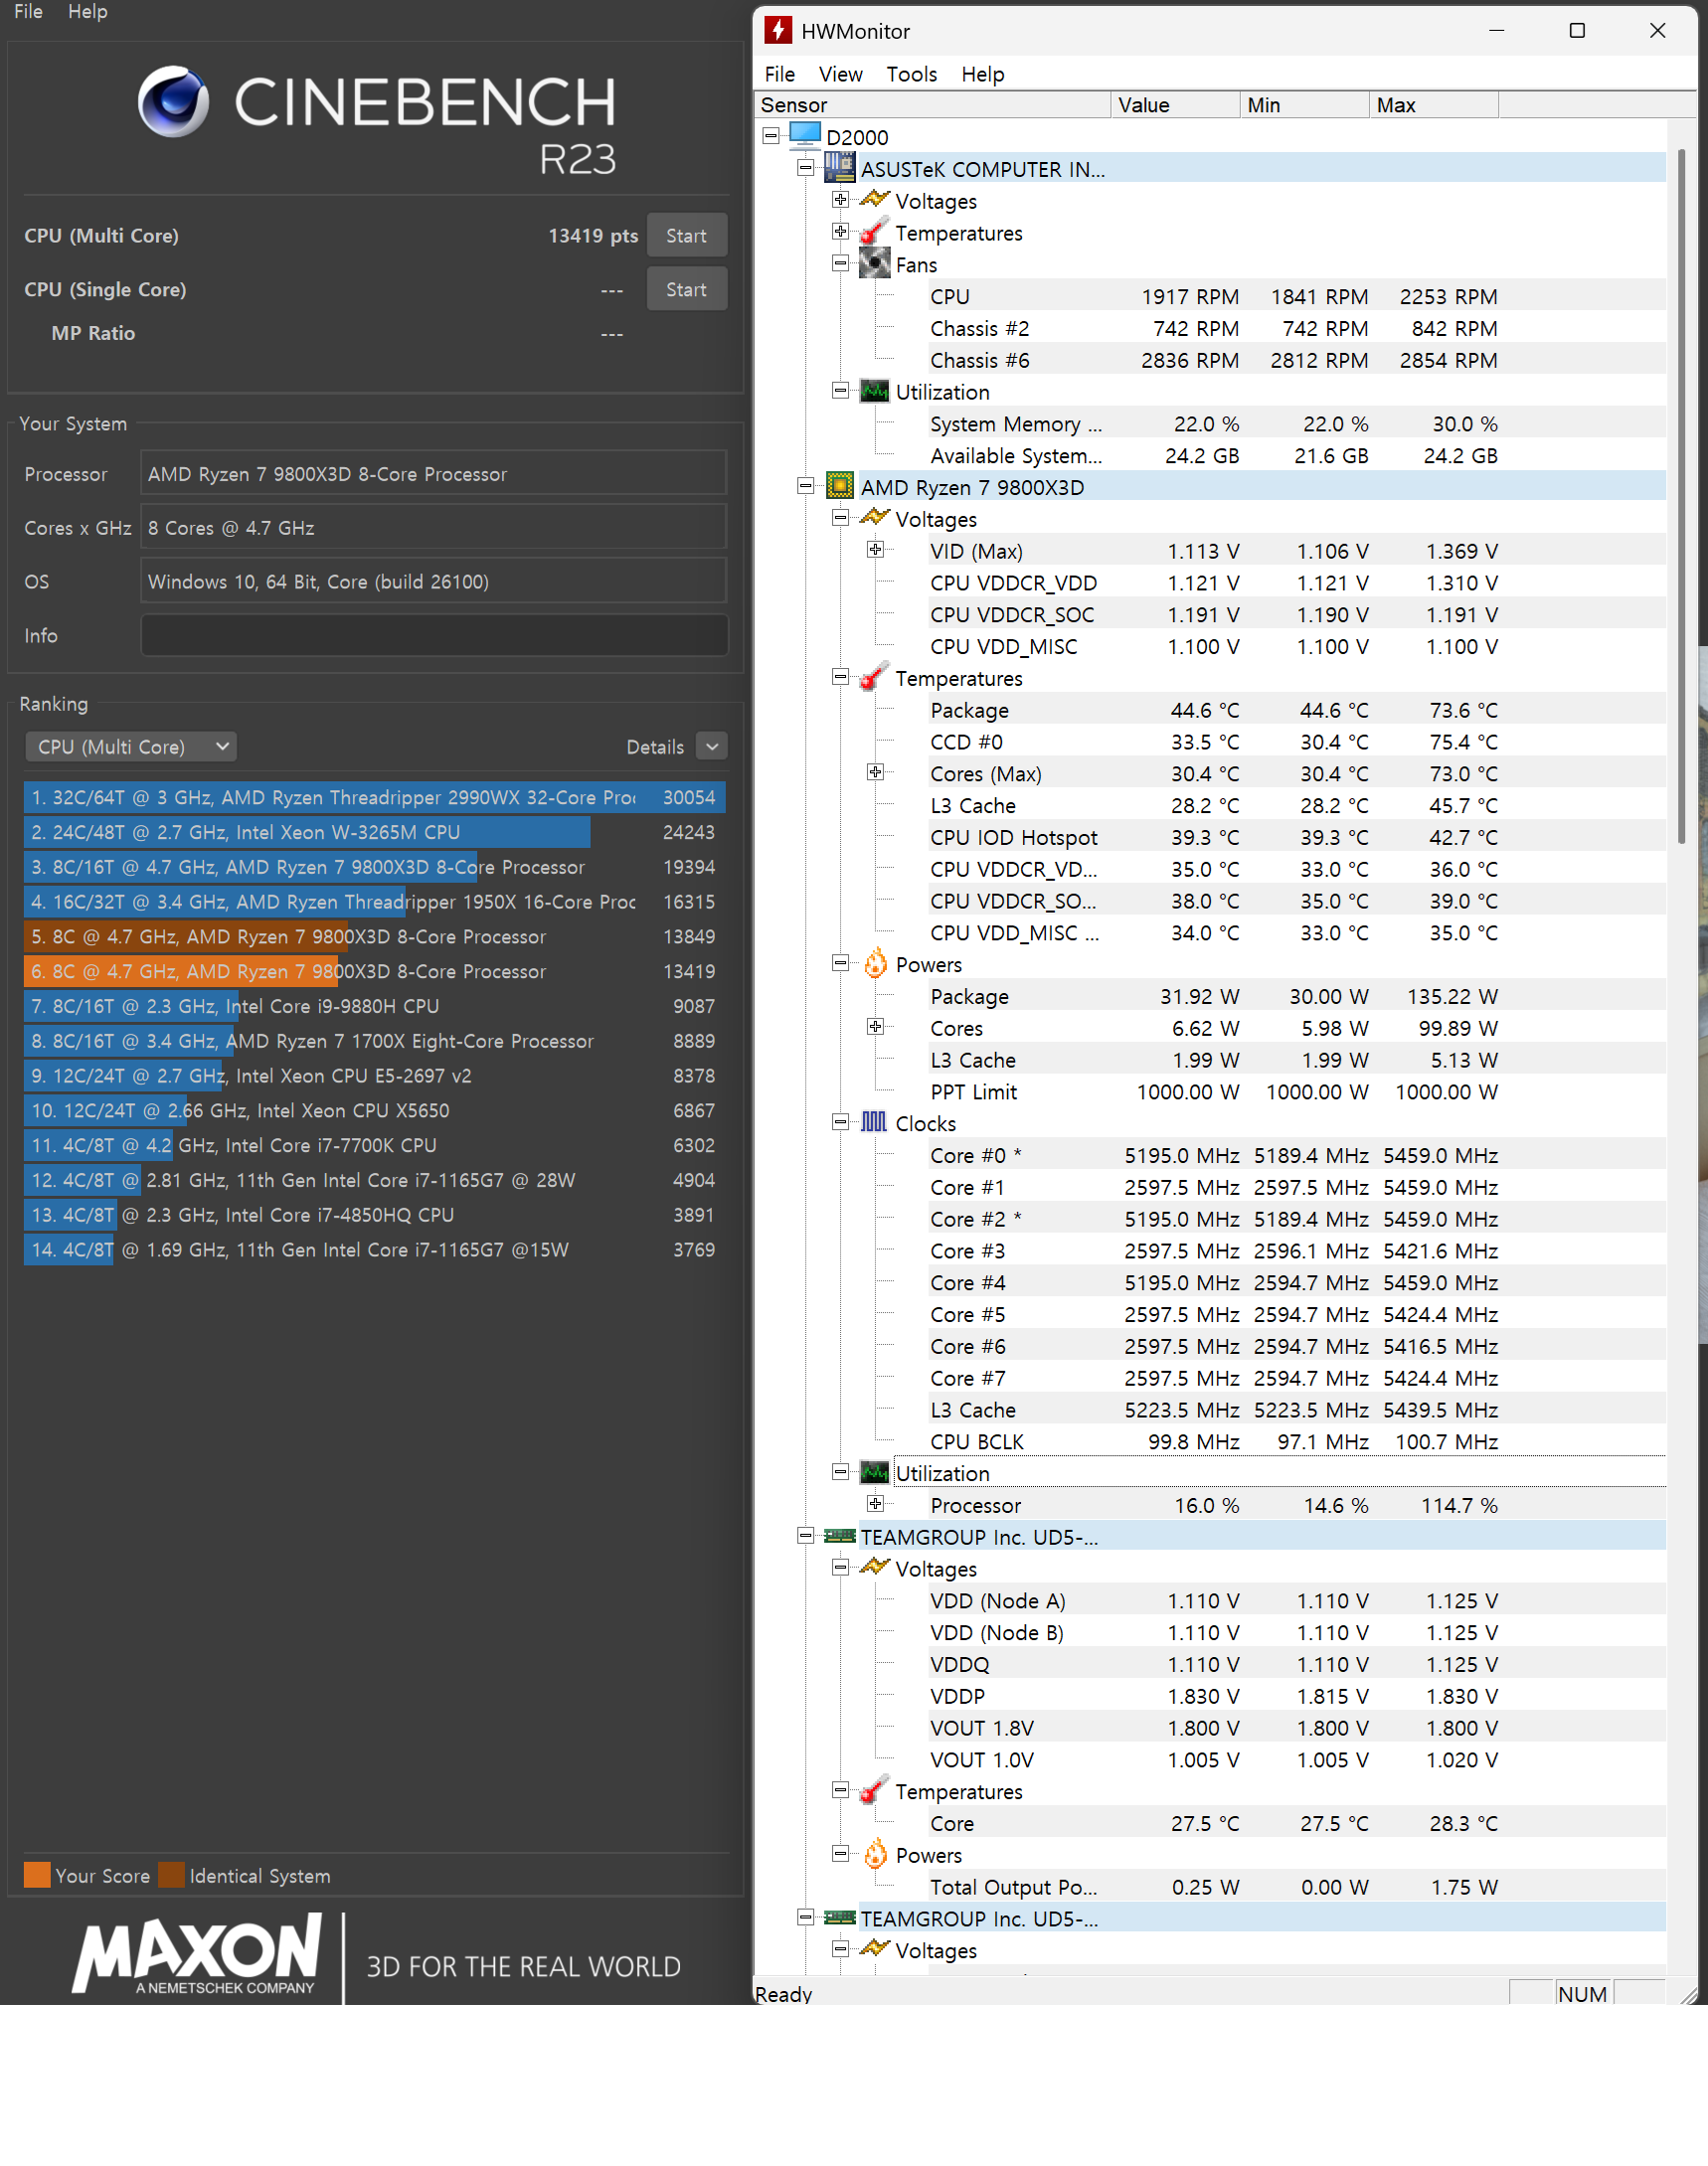Screen dimensions: 1708x2166
Task: Open the Tools menu in HWMonitor
Action: point(911,74)
